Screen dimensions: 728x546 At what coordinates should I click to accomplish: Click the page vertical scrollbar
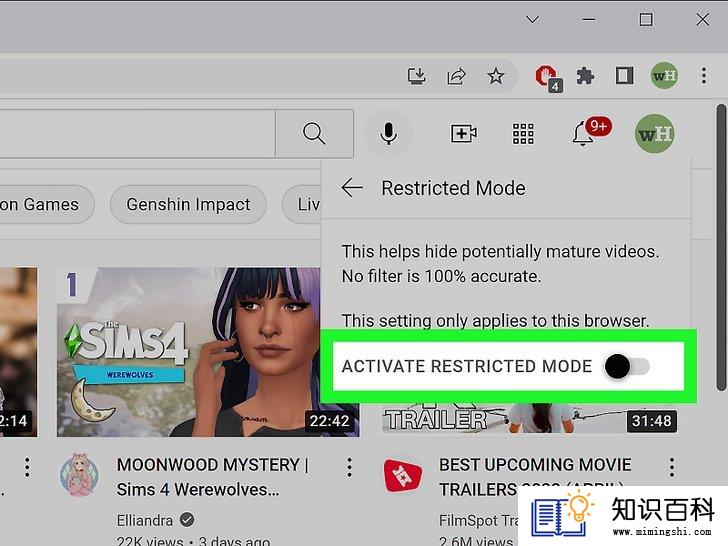coord(721,248)
